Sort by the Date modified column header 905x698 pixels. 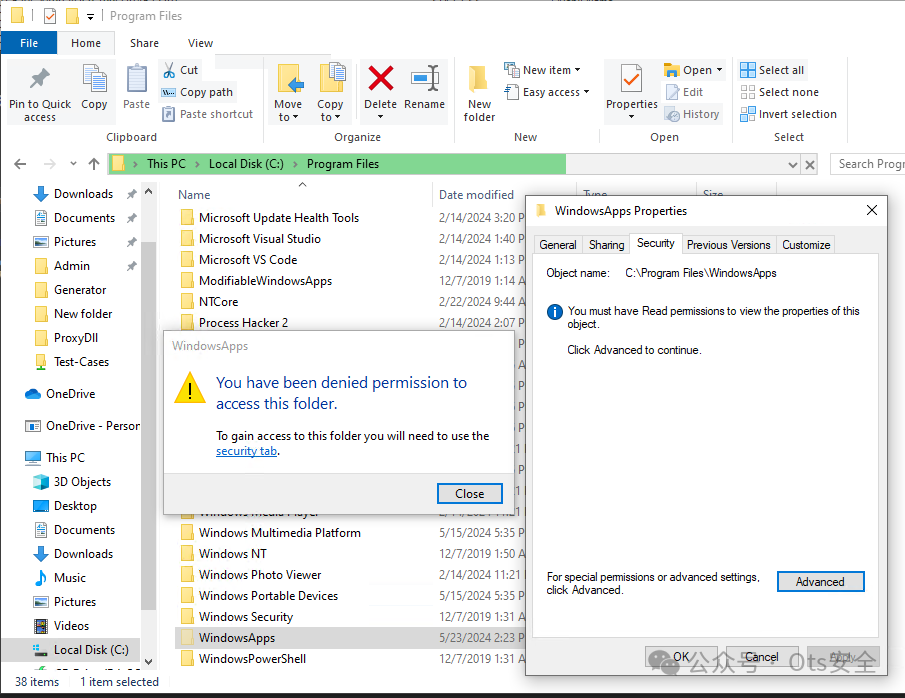click(x=476, y=195)
